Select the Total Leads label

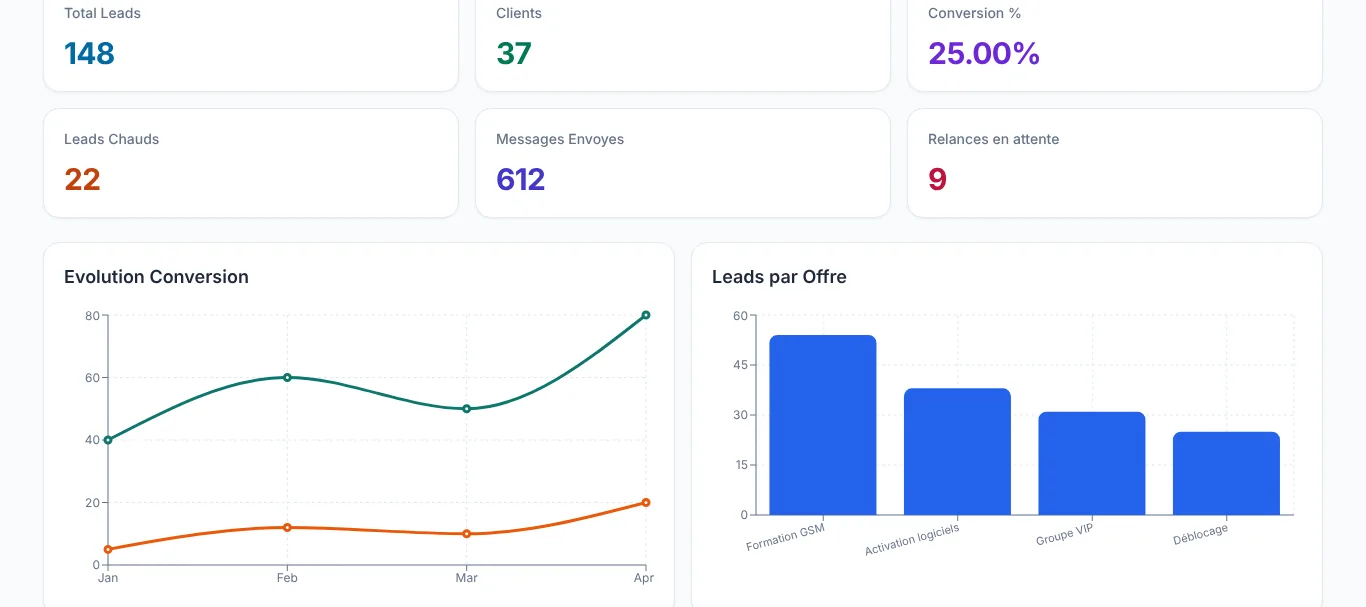(102, 13)
